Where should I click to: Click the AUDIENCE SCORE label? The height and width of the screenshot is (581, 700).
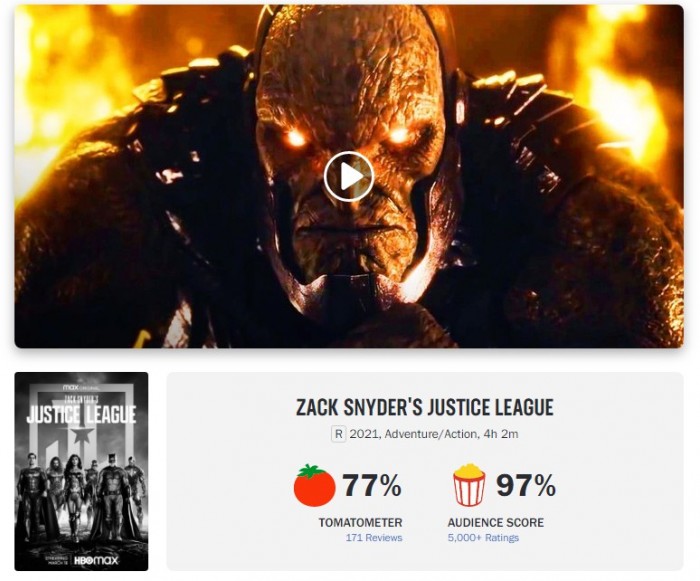[x=496, y=522]
